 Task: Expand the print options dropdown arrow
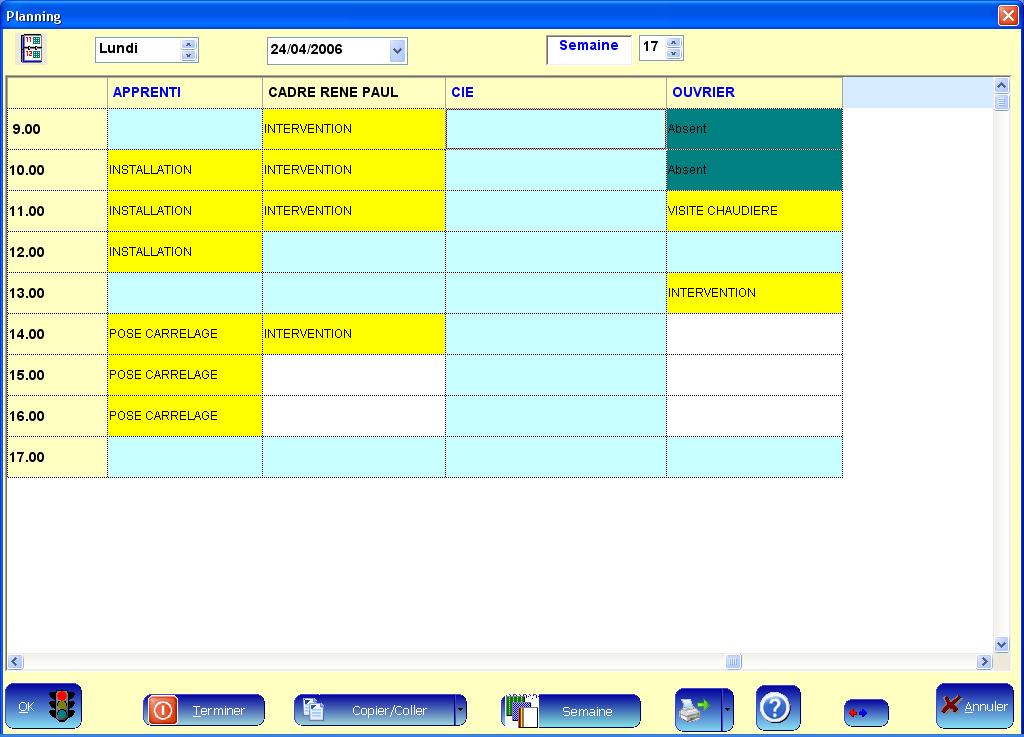(727, 710)
